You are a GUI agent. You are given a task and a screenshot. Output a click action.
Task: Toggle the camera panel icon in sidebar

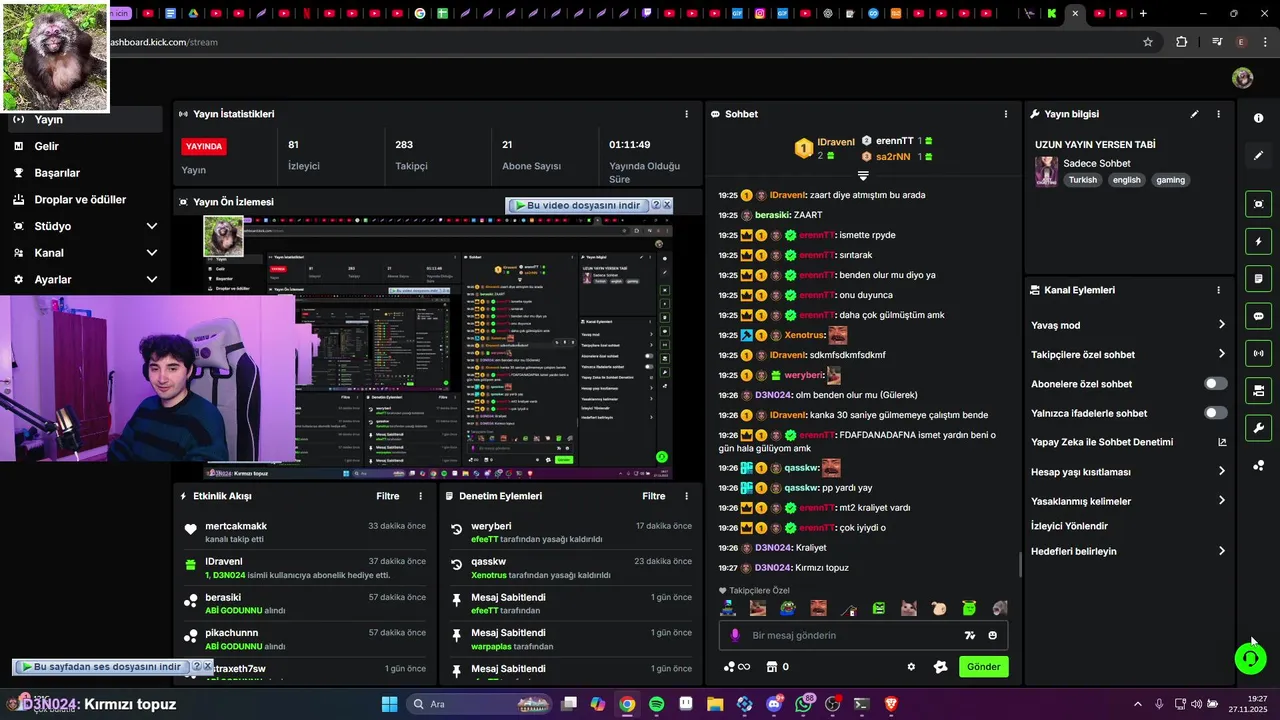(x=1258, y=390)
